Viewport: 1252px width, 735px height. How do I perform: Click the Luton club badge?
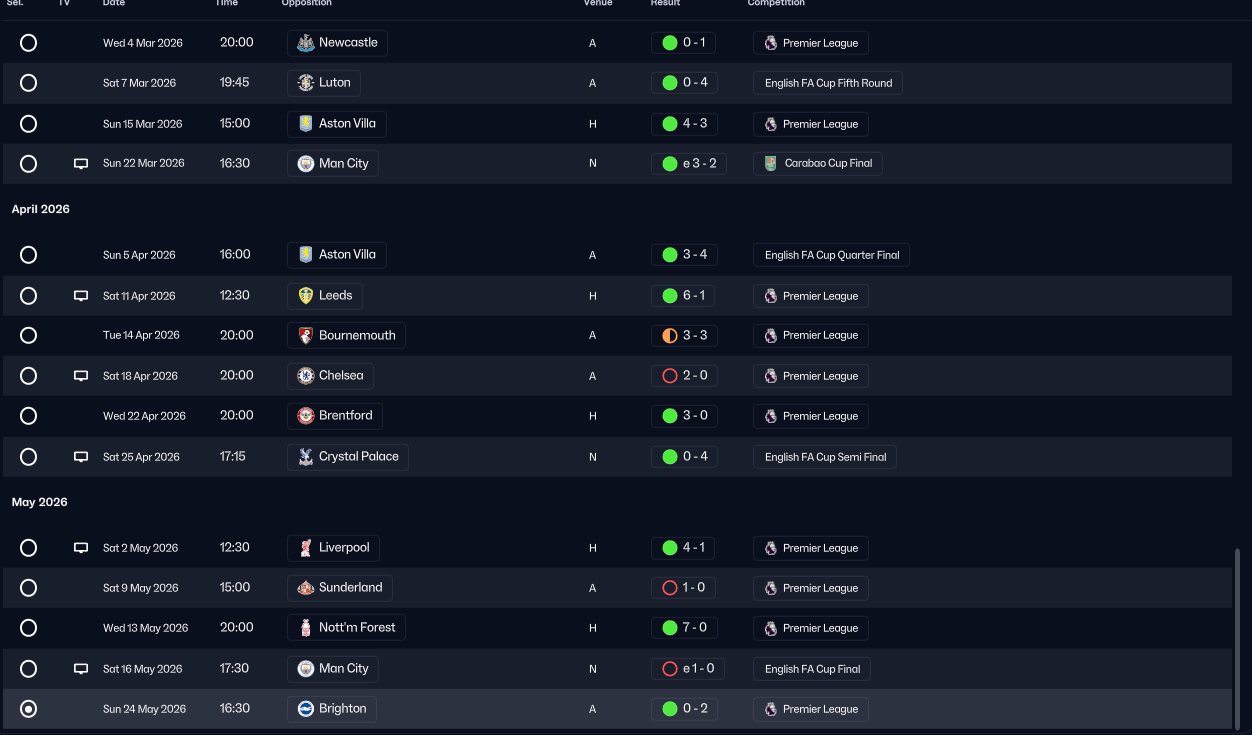pos(306,83)
